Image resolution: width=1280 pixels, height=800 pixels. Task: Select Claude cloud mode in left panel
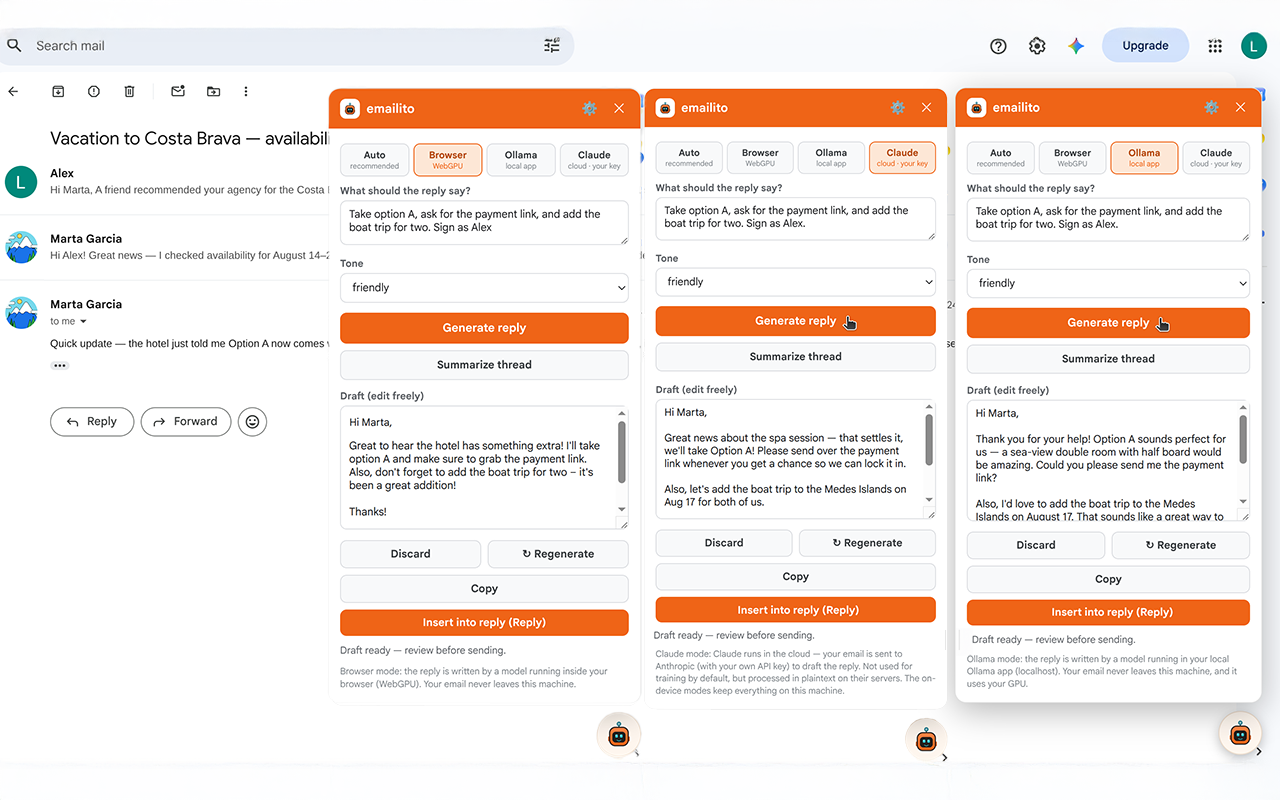tap(594, 160)
